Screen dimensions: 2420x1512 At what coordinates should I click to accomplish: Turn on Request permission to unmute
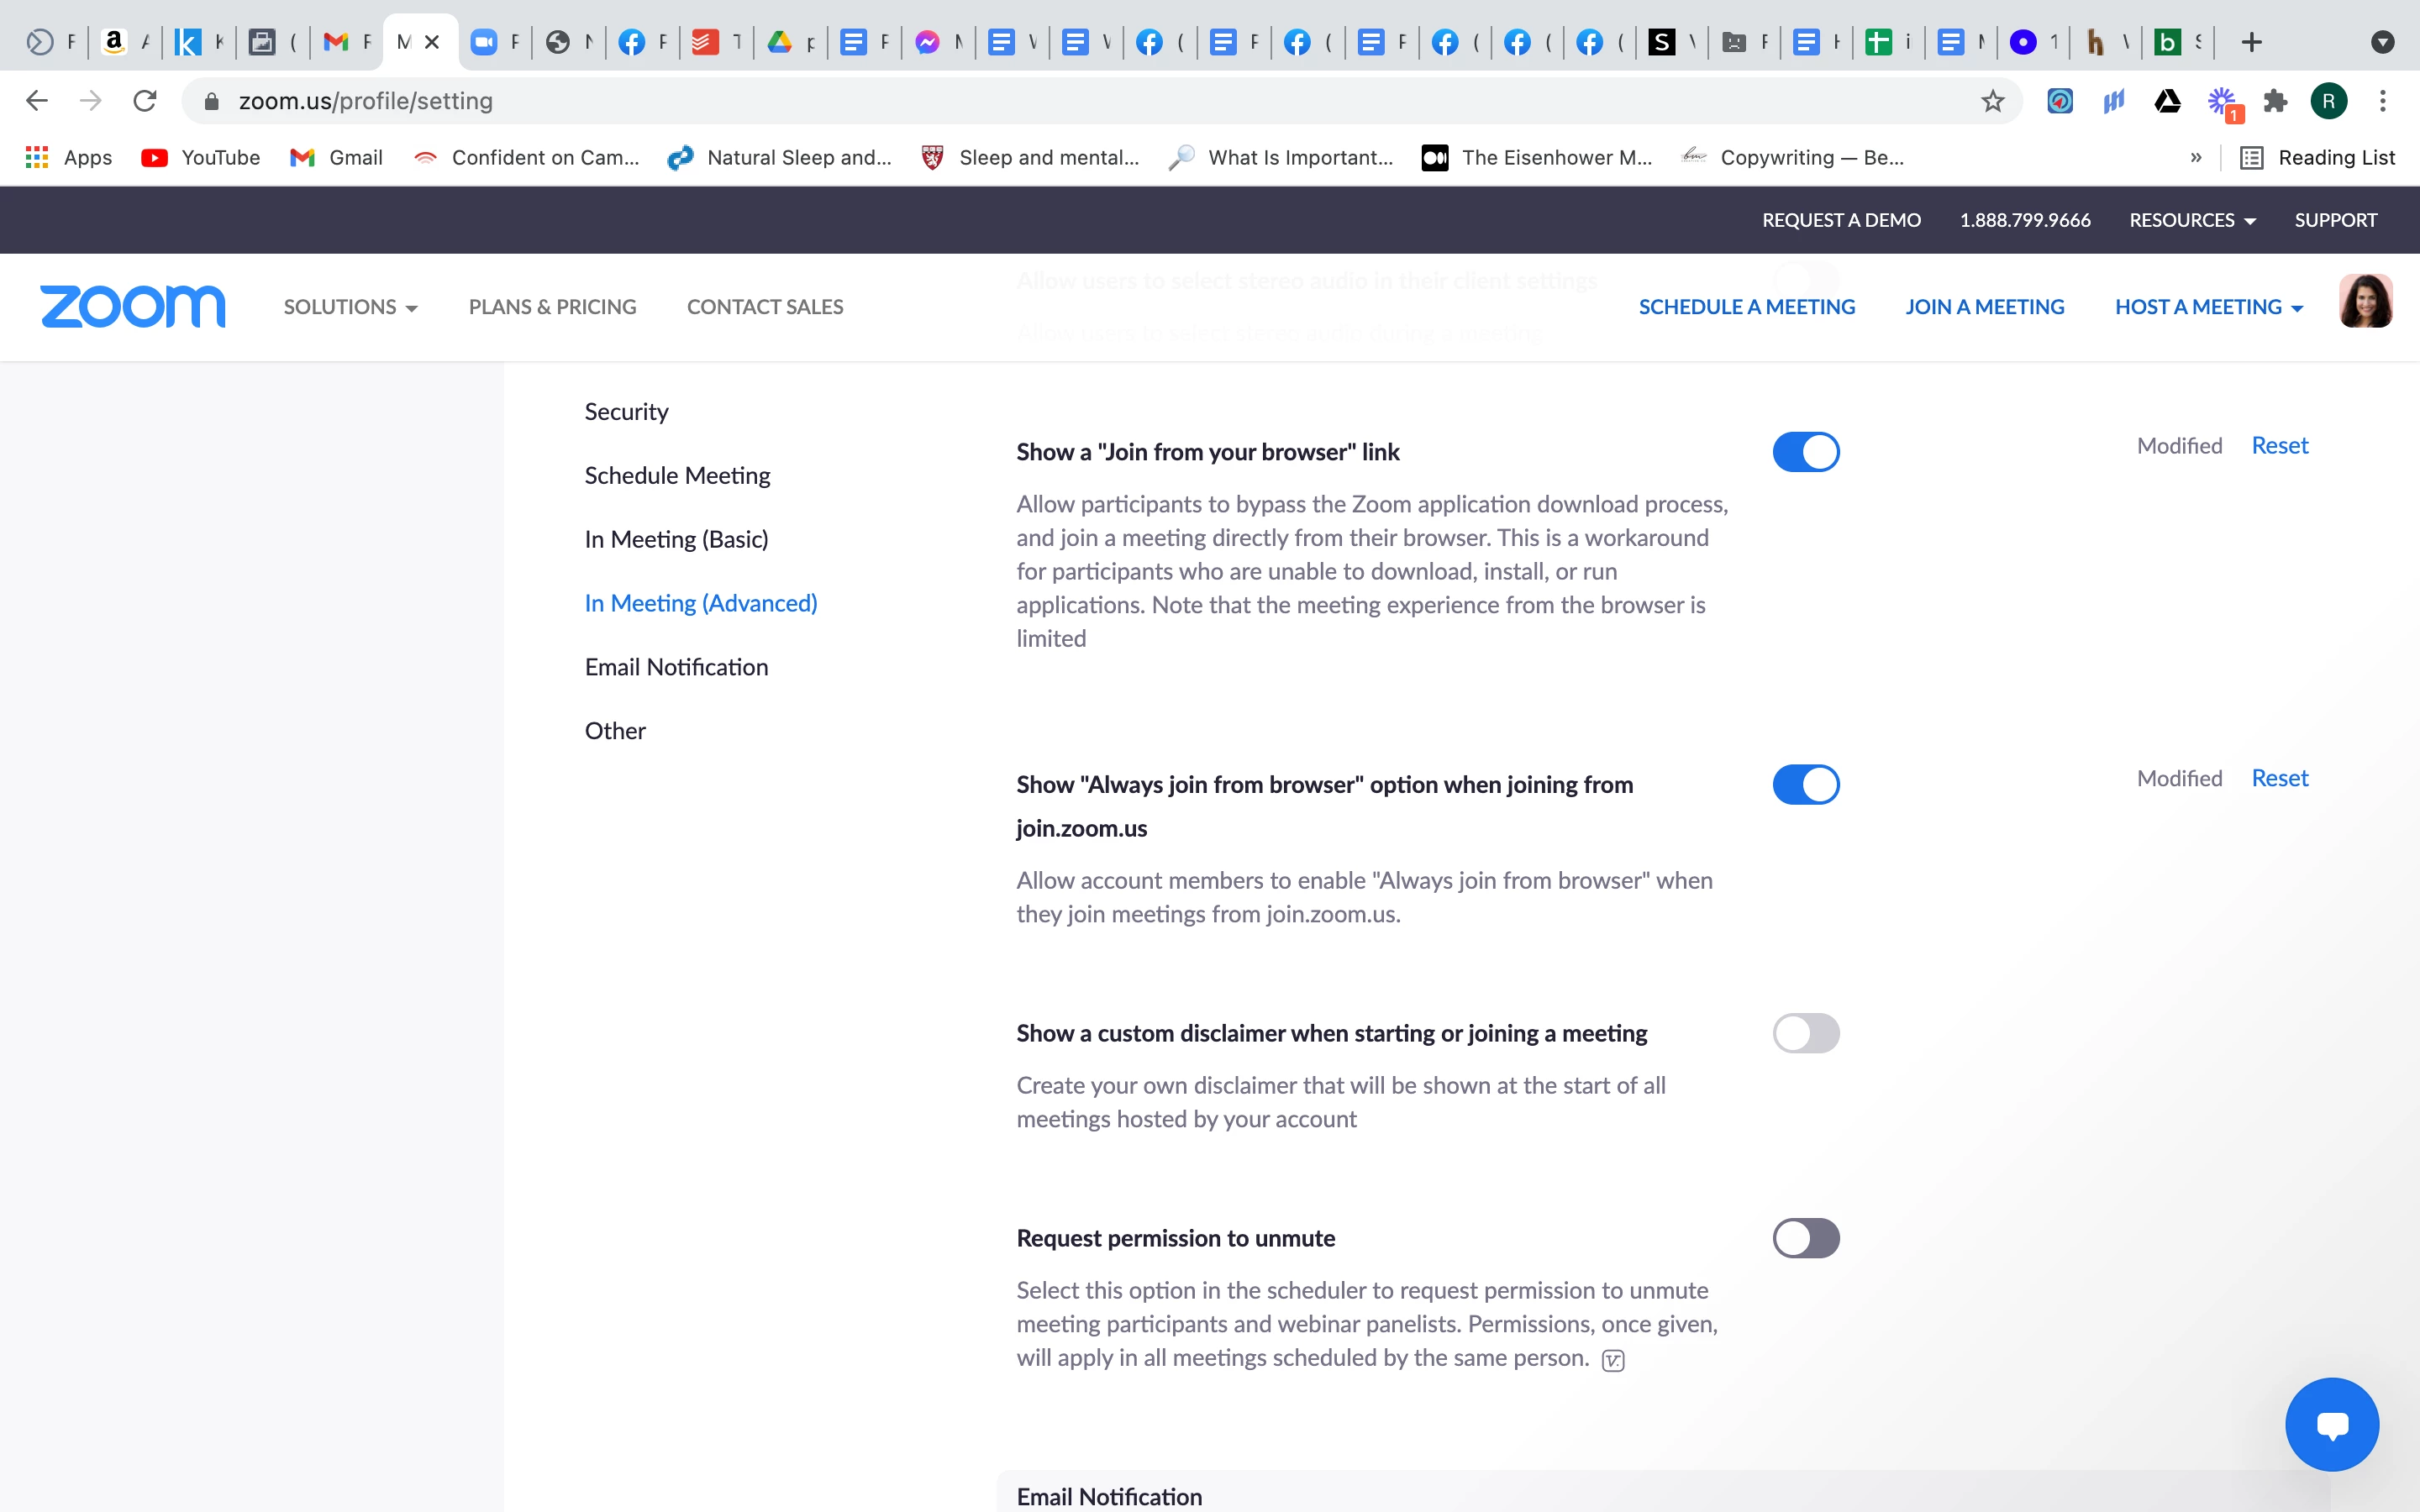pos(1805,1238)
